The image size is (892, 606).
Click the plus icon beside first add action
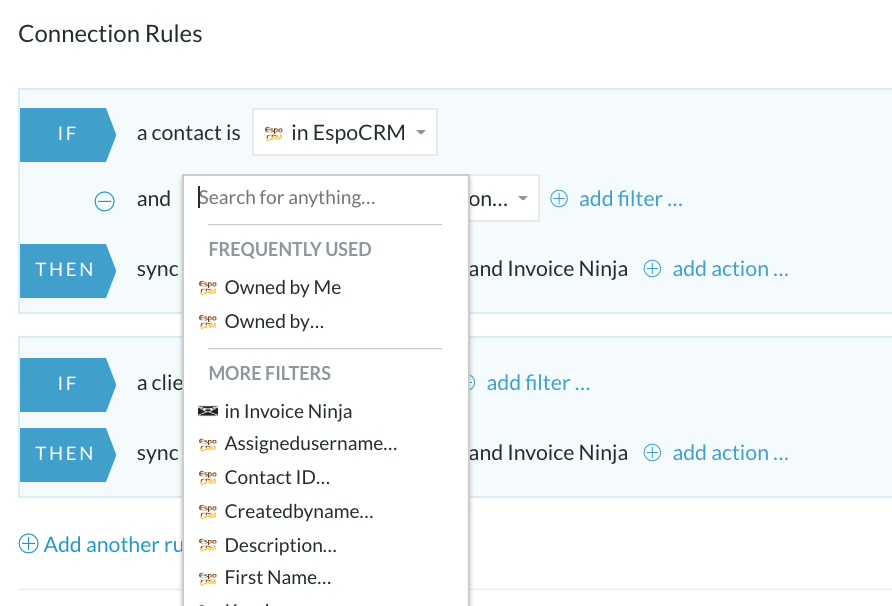click(652, 269)
